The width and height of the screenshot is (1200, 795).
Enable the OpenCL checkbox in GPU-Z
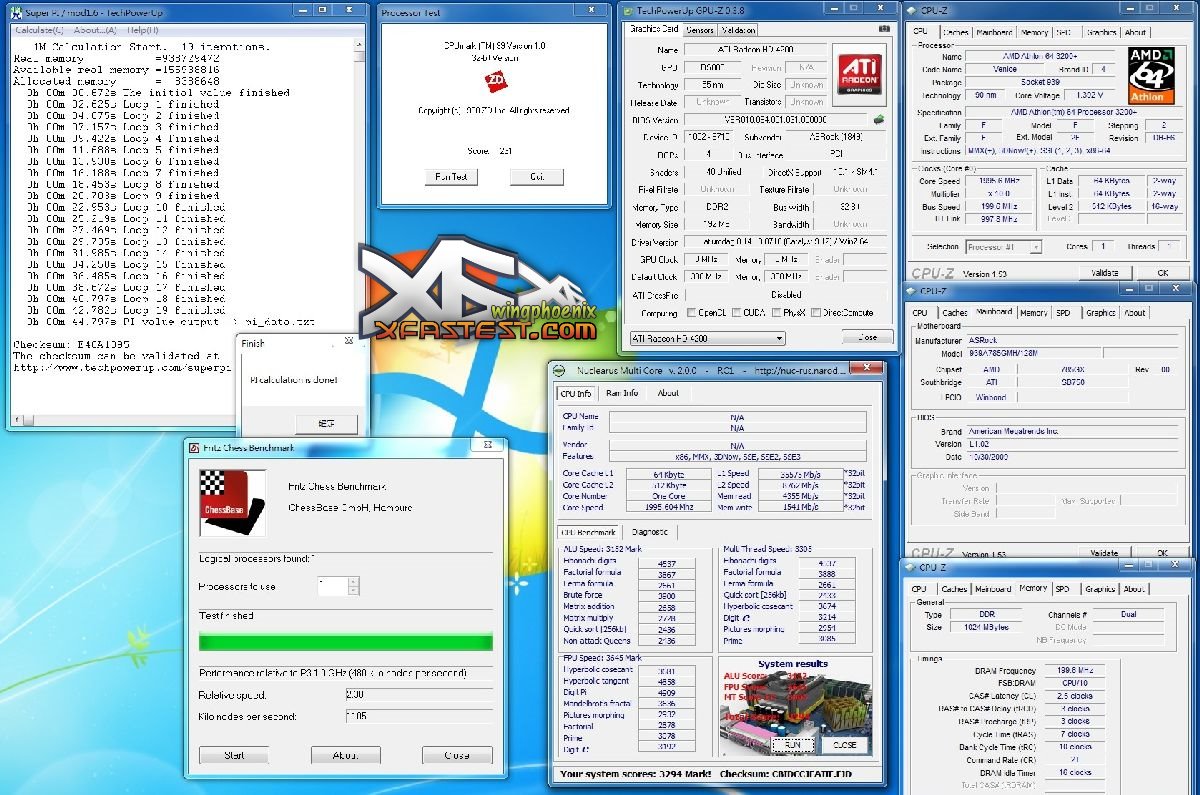coord(692,313)
